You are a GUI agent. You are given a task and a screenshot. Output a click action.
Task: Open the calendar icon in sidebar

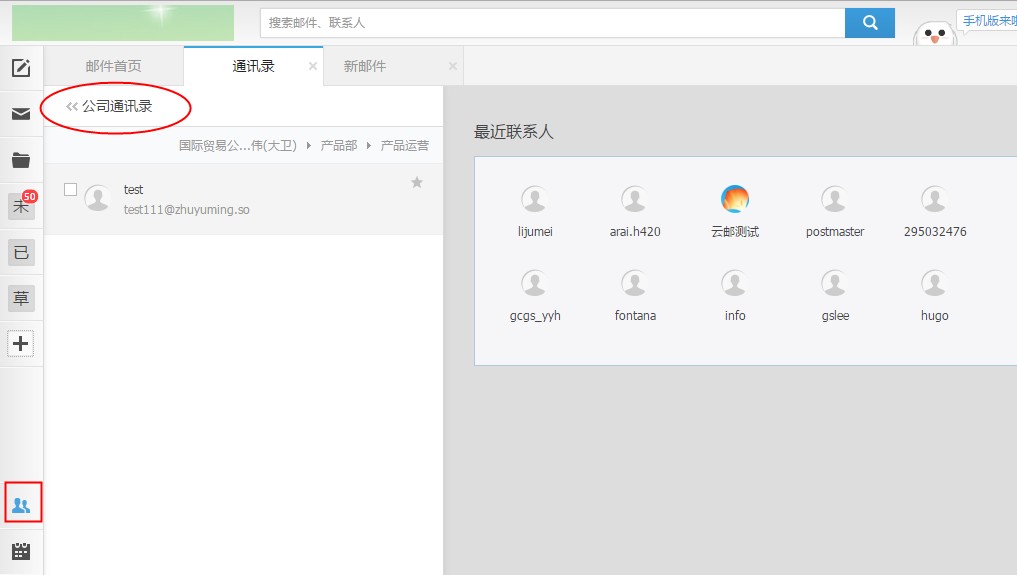point(21,551)
